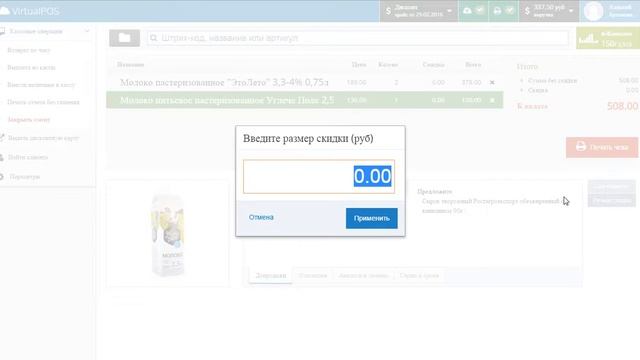The image size is (640, 360).
Task: Select the Молоко питьевое Углече Поле row
Action: (x=304, y=100)
